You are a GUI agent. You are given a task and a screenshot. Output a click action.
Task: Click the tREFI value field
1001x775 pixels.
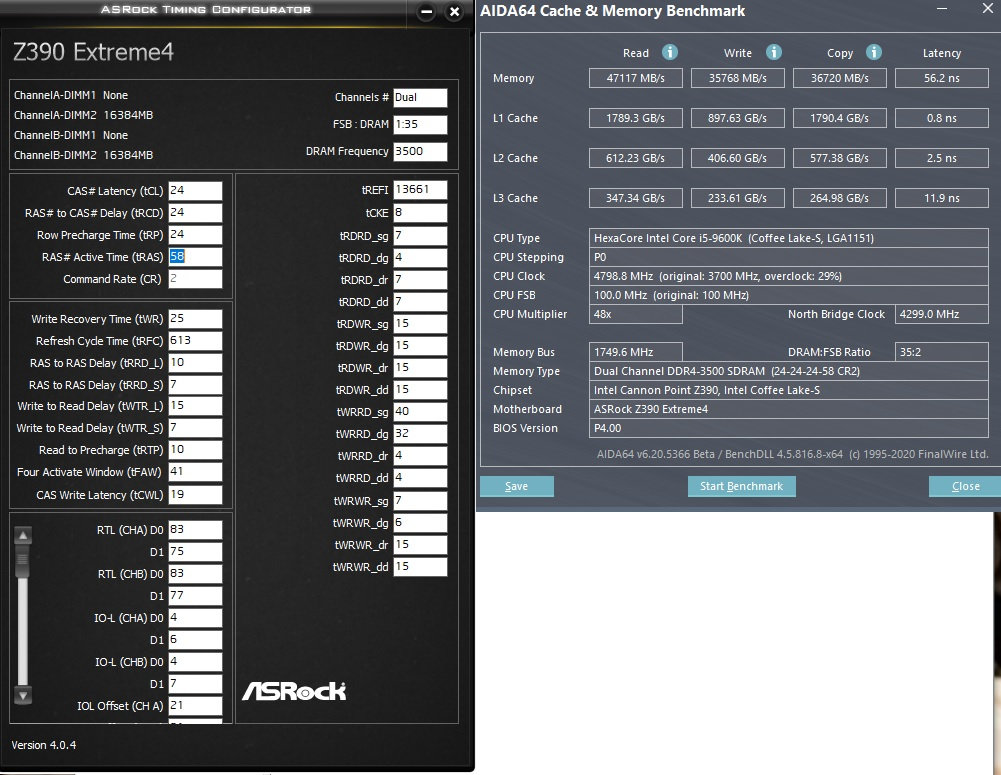(420, 190)
